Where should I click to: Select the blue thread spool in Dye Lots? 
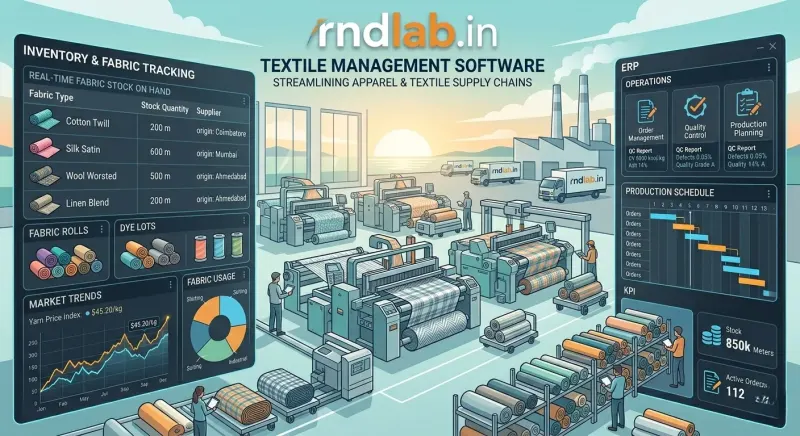[219, 245]
